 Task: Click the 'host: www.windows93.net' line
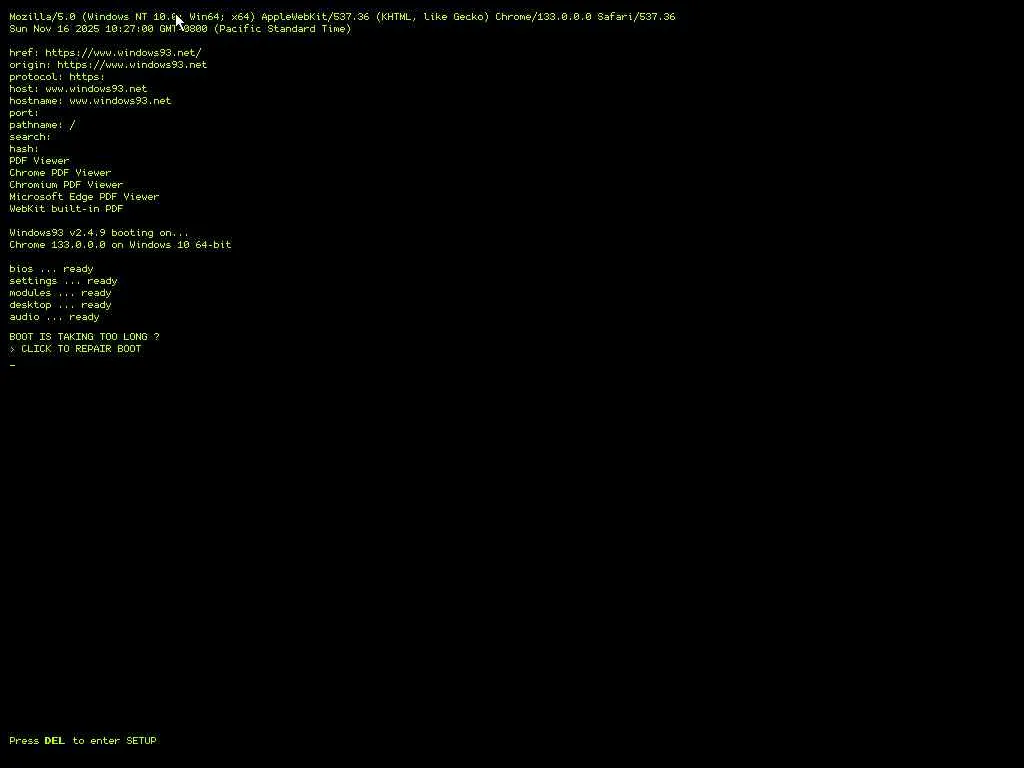78,89
